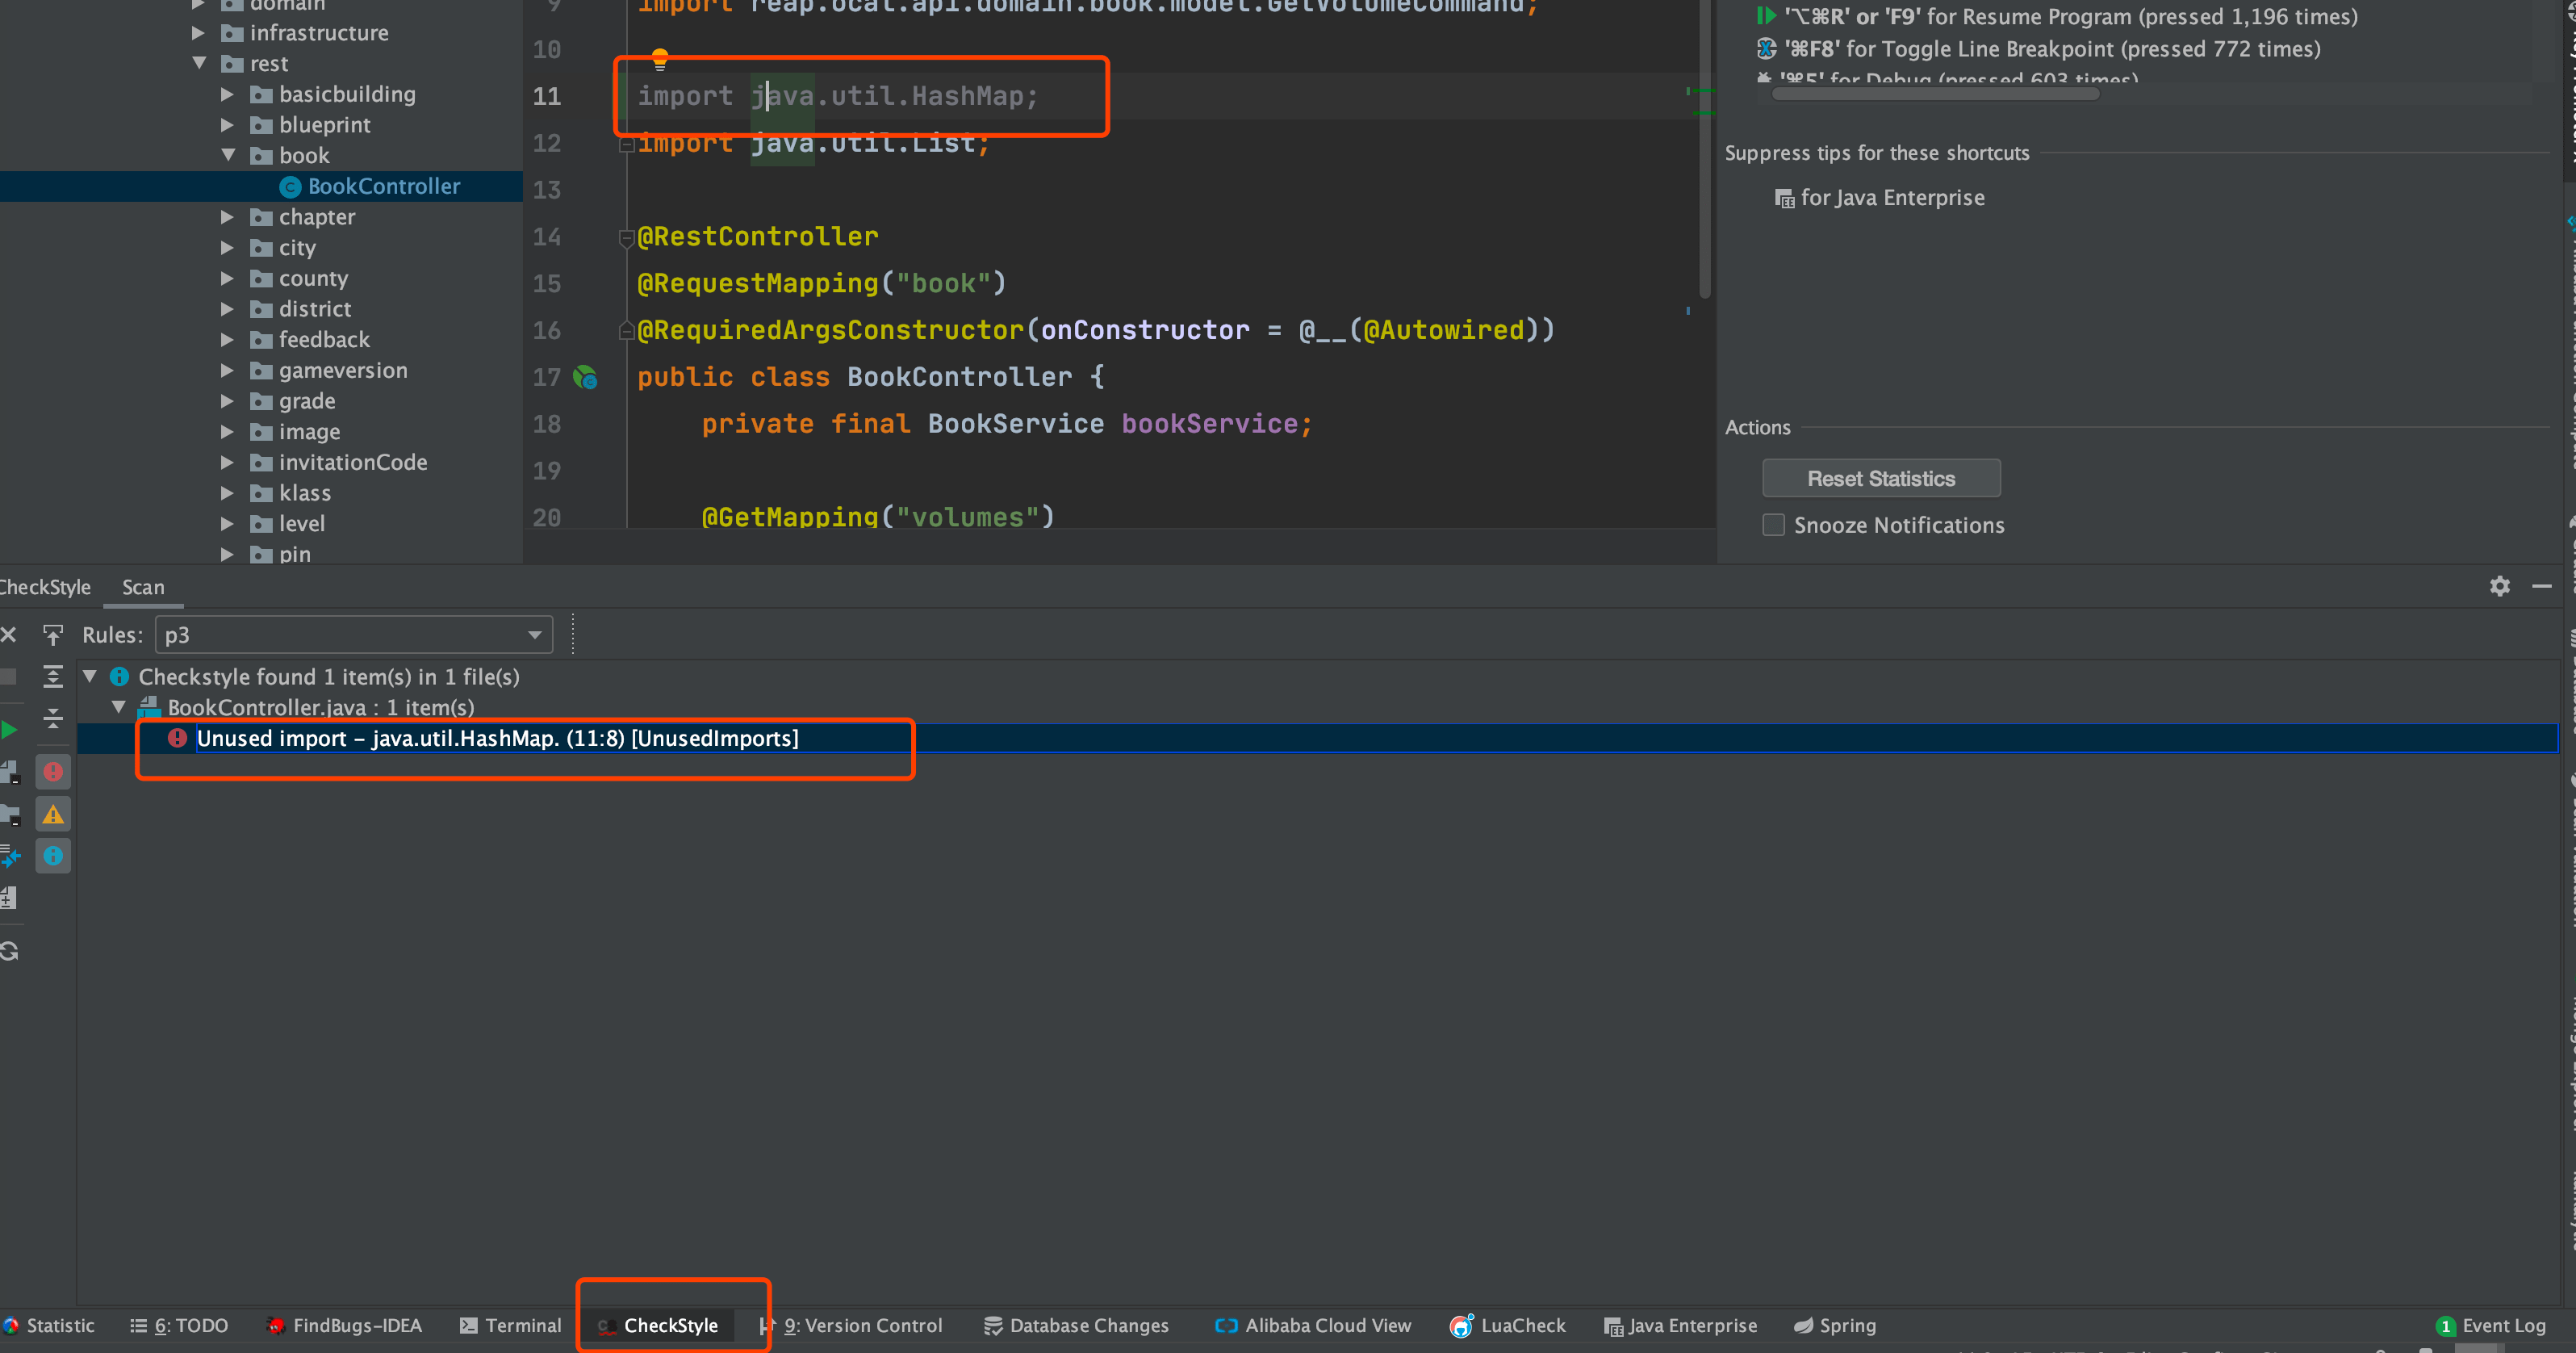Click 'for Java Enterprise' suppress tip entry
Image resolution: width=2576 pixels, height=1353 pixels.
[1880, 198]
